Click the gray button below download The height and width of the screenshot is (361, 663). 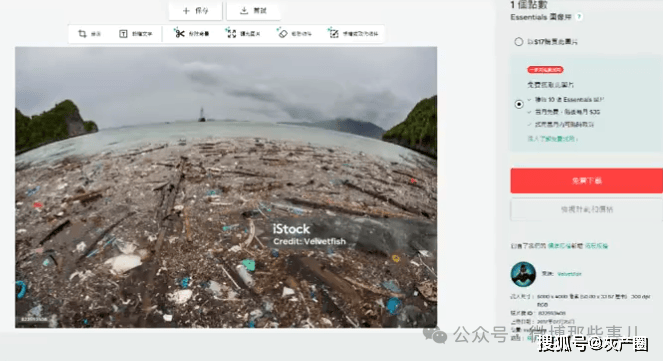pyautogui.click(x=586, y=209)
